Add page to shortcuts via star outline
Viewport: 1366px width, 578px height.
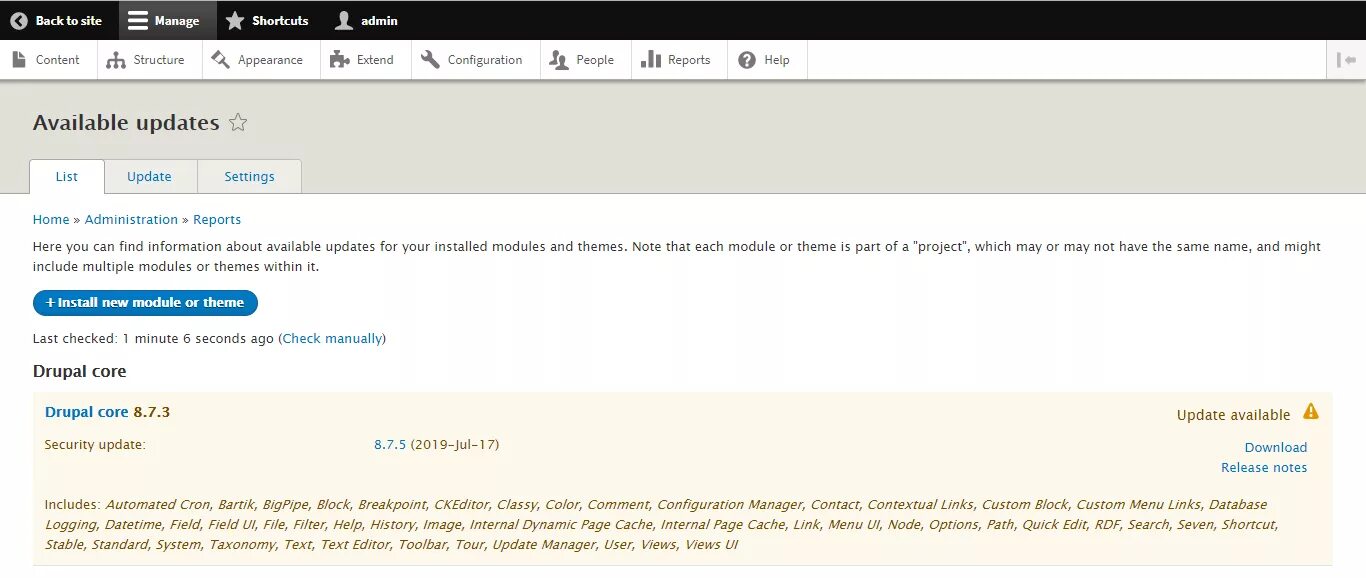pyautogui.click(x=238, y=123)
